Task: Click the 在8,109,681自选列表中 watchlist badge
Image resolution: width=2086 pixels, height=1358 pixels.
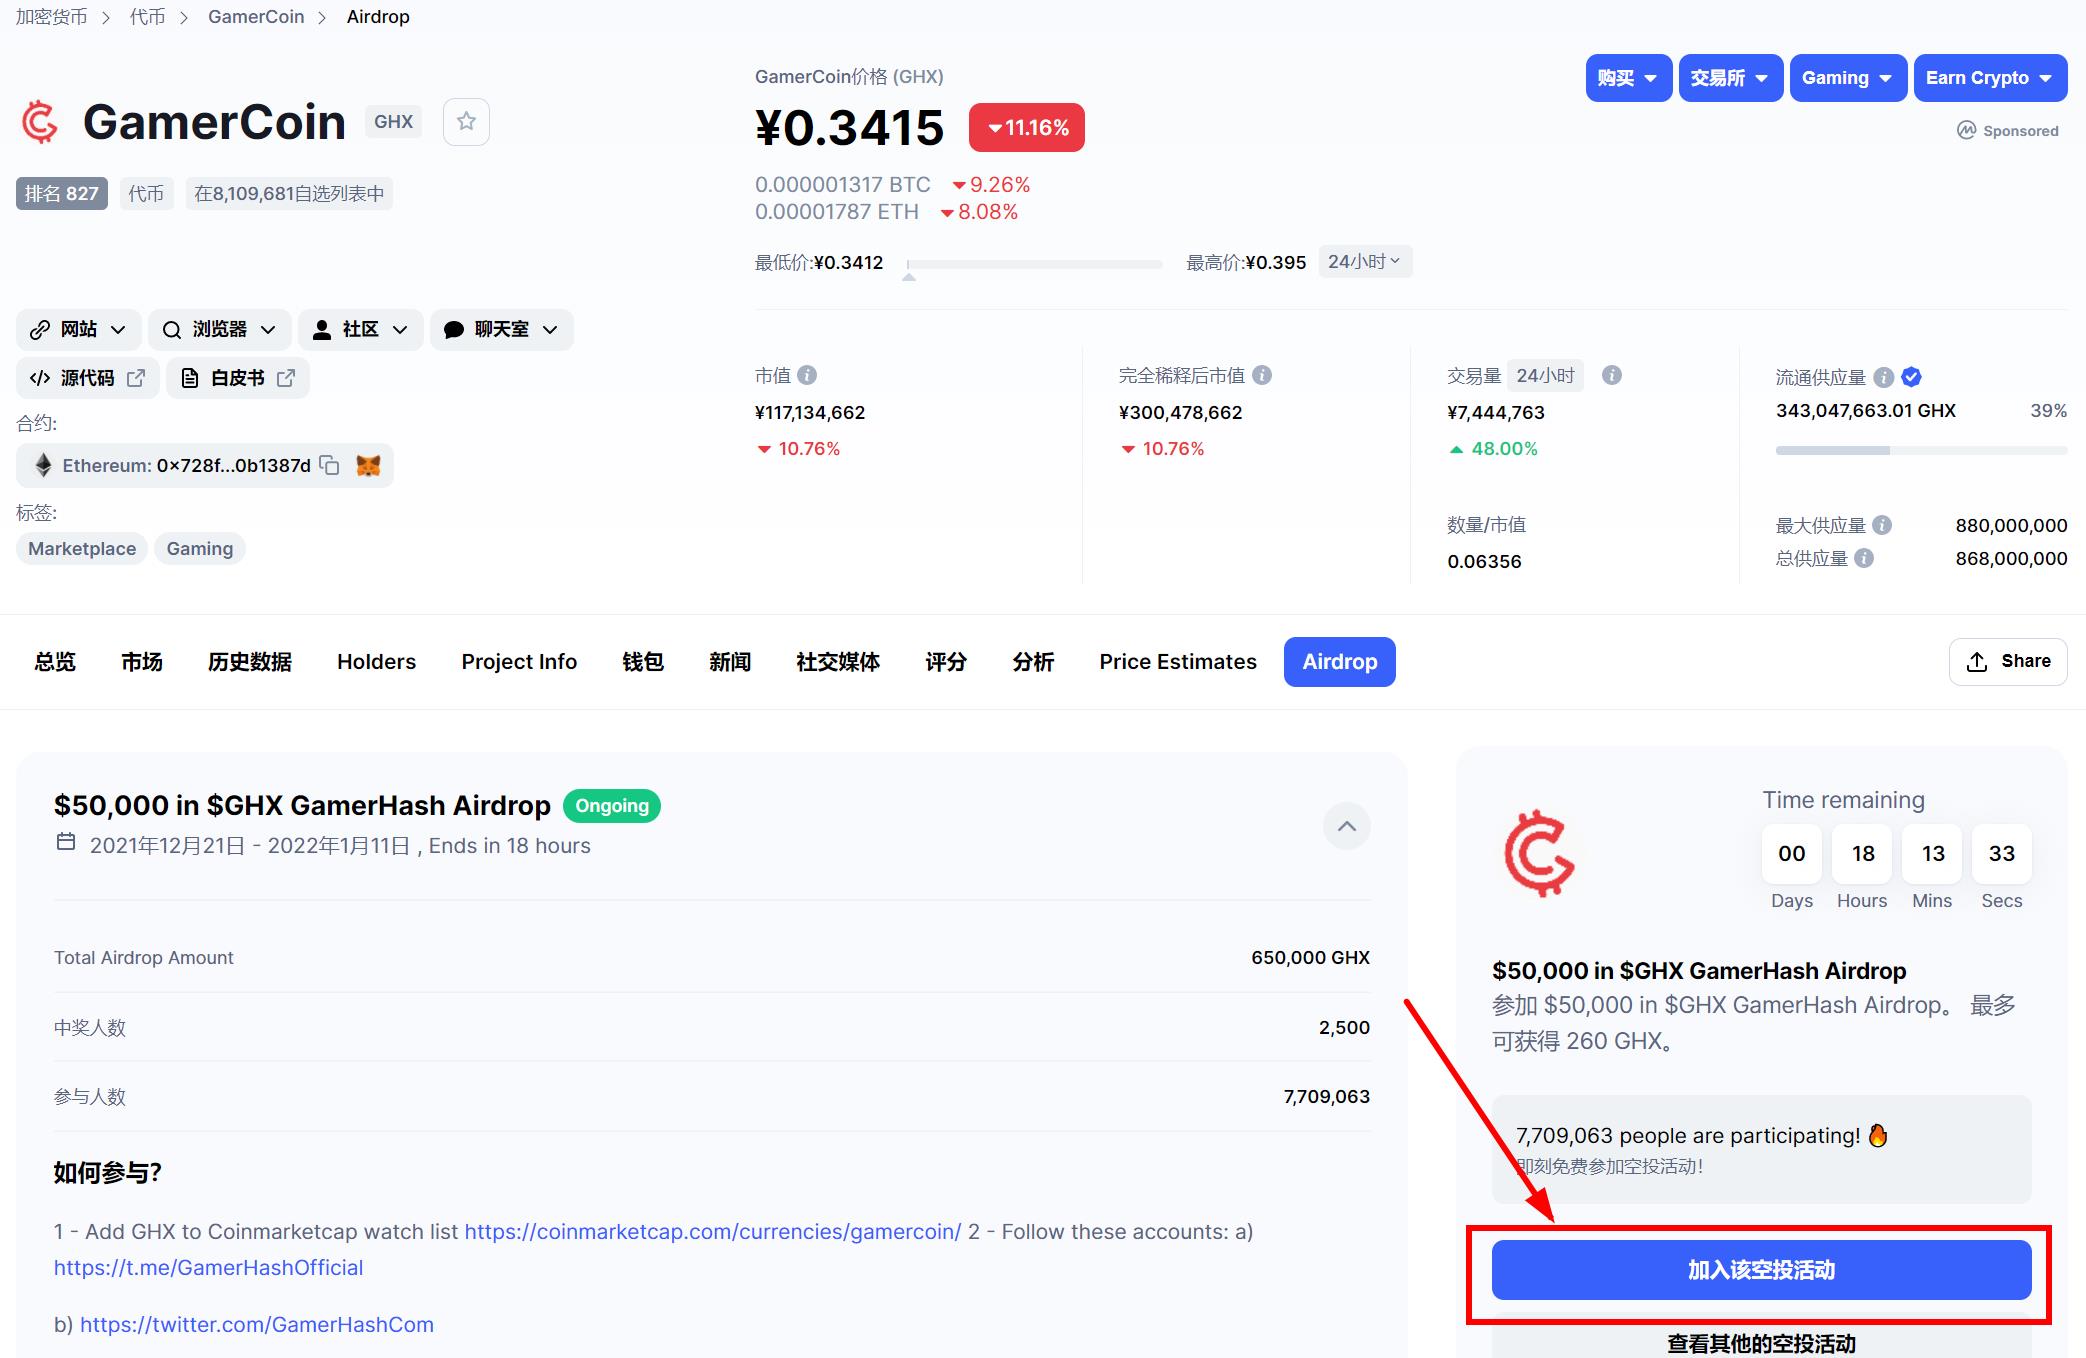Action: point(289,193)
